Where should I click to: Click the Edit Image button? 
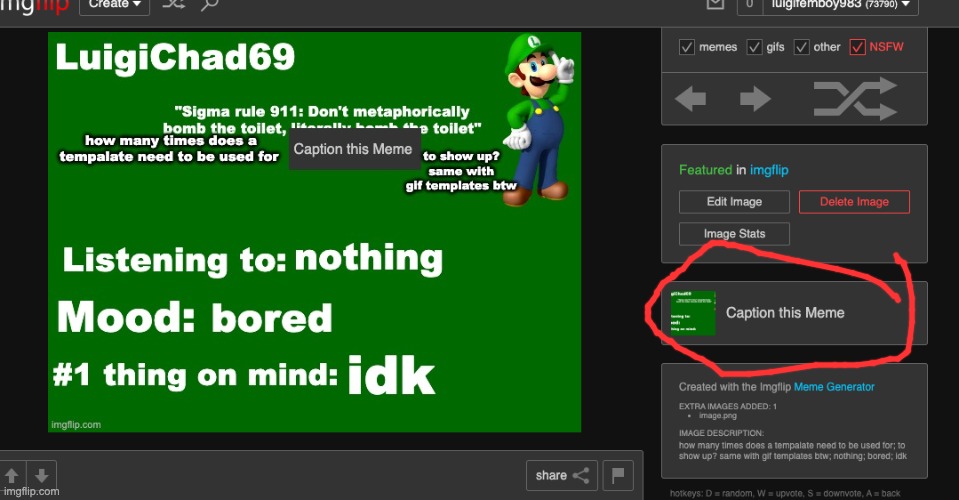(734, 202)
